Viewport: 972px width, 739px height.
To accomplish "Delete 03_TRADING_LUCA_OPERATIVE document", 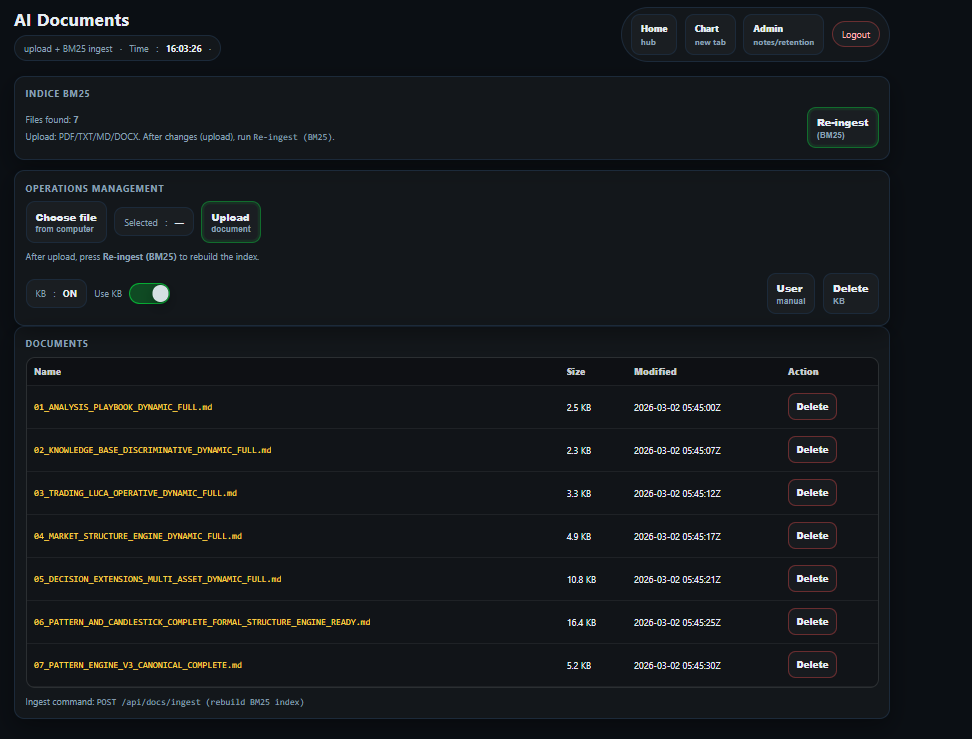I will (812, 493).
